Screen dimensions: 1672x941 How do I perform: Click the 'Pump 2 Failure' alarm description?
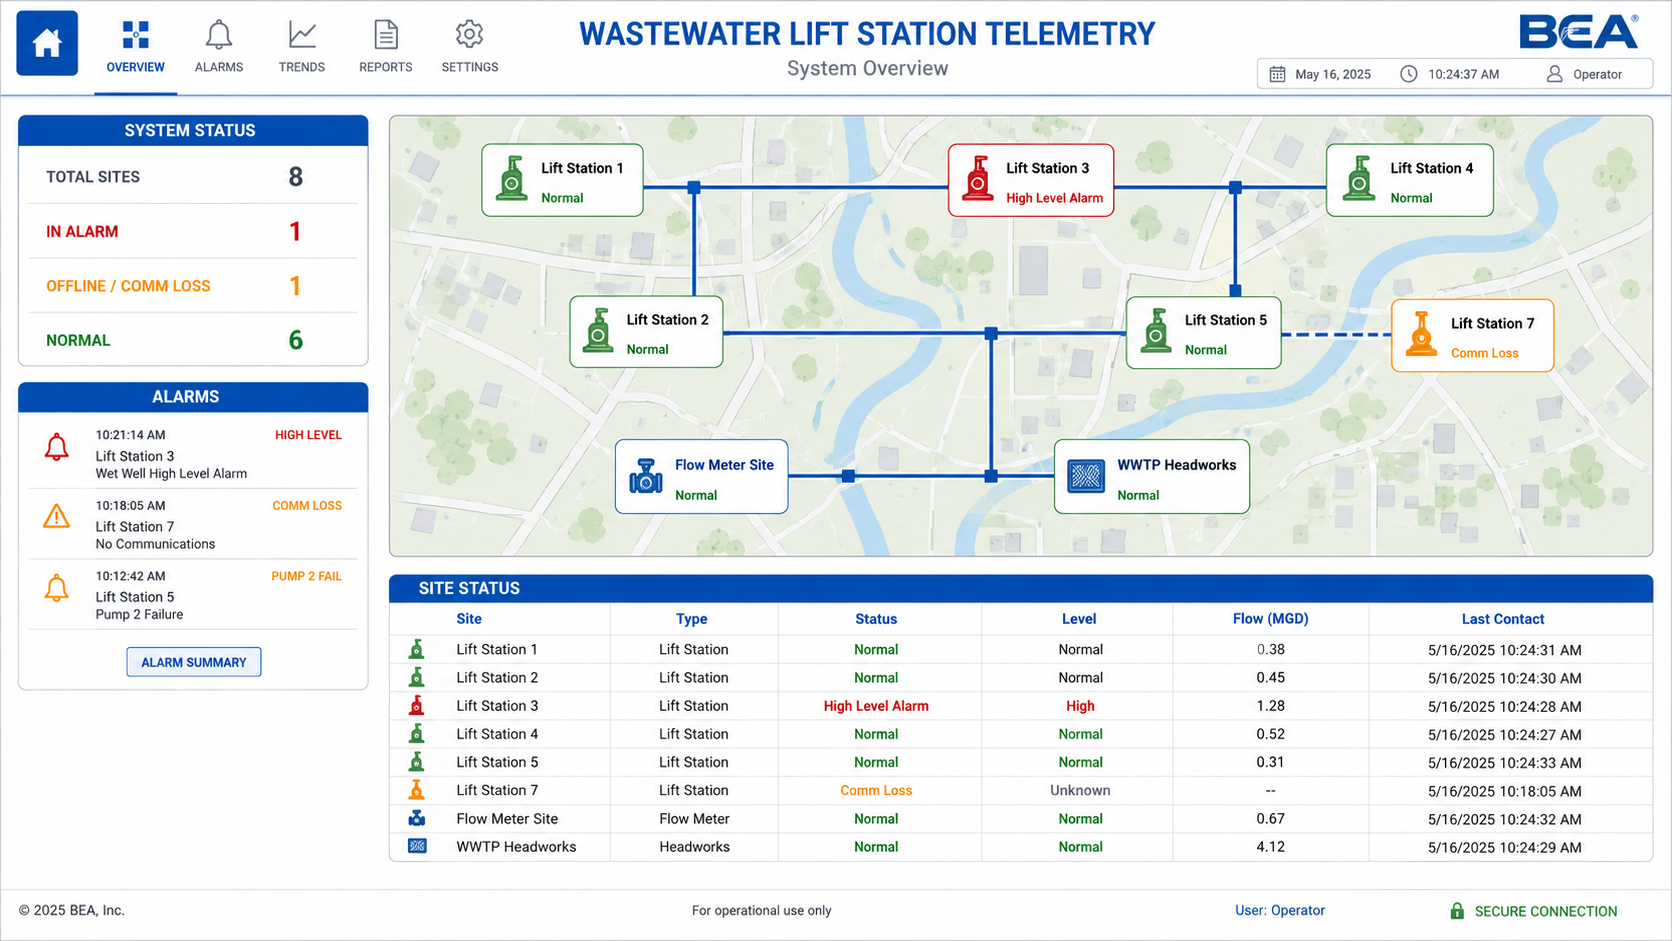pyautogui.click(x=139, y=614)
